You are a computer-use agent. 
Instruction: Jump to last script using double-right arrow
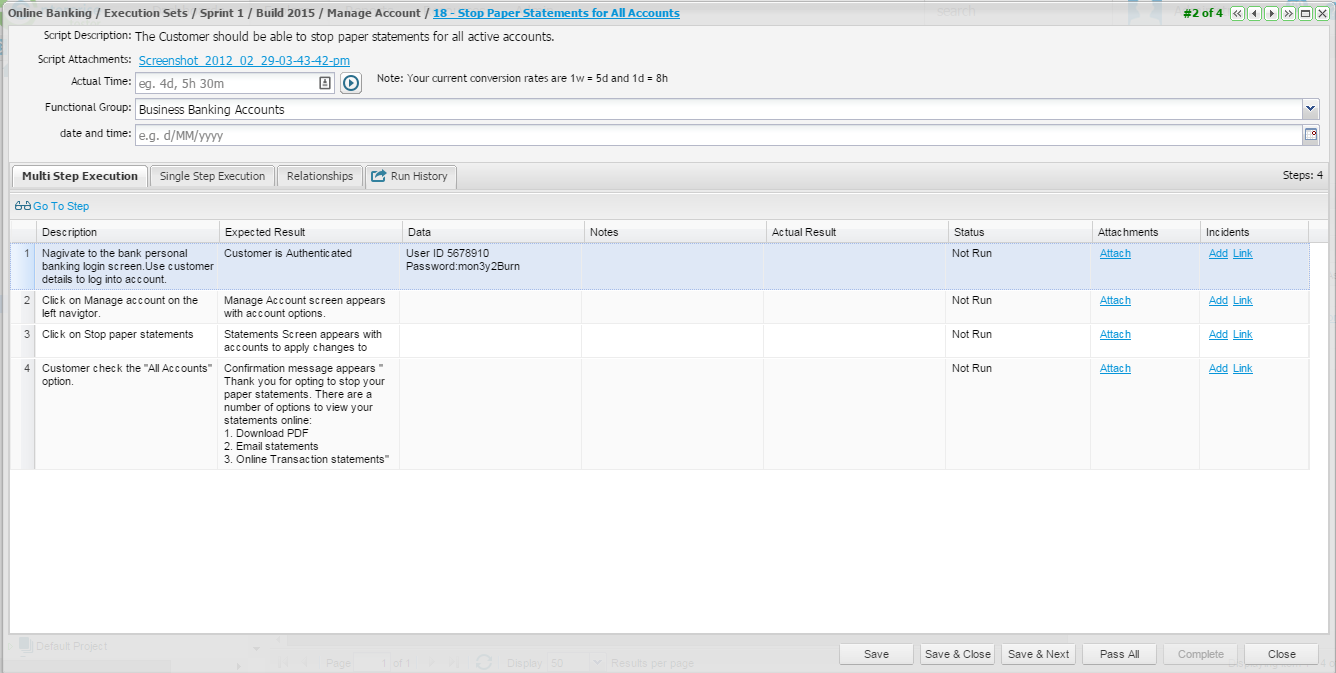pyautogui.click(x=1288, y=13)
